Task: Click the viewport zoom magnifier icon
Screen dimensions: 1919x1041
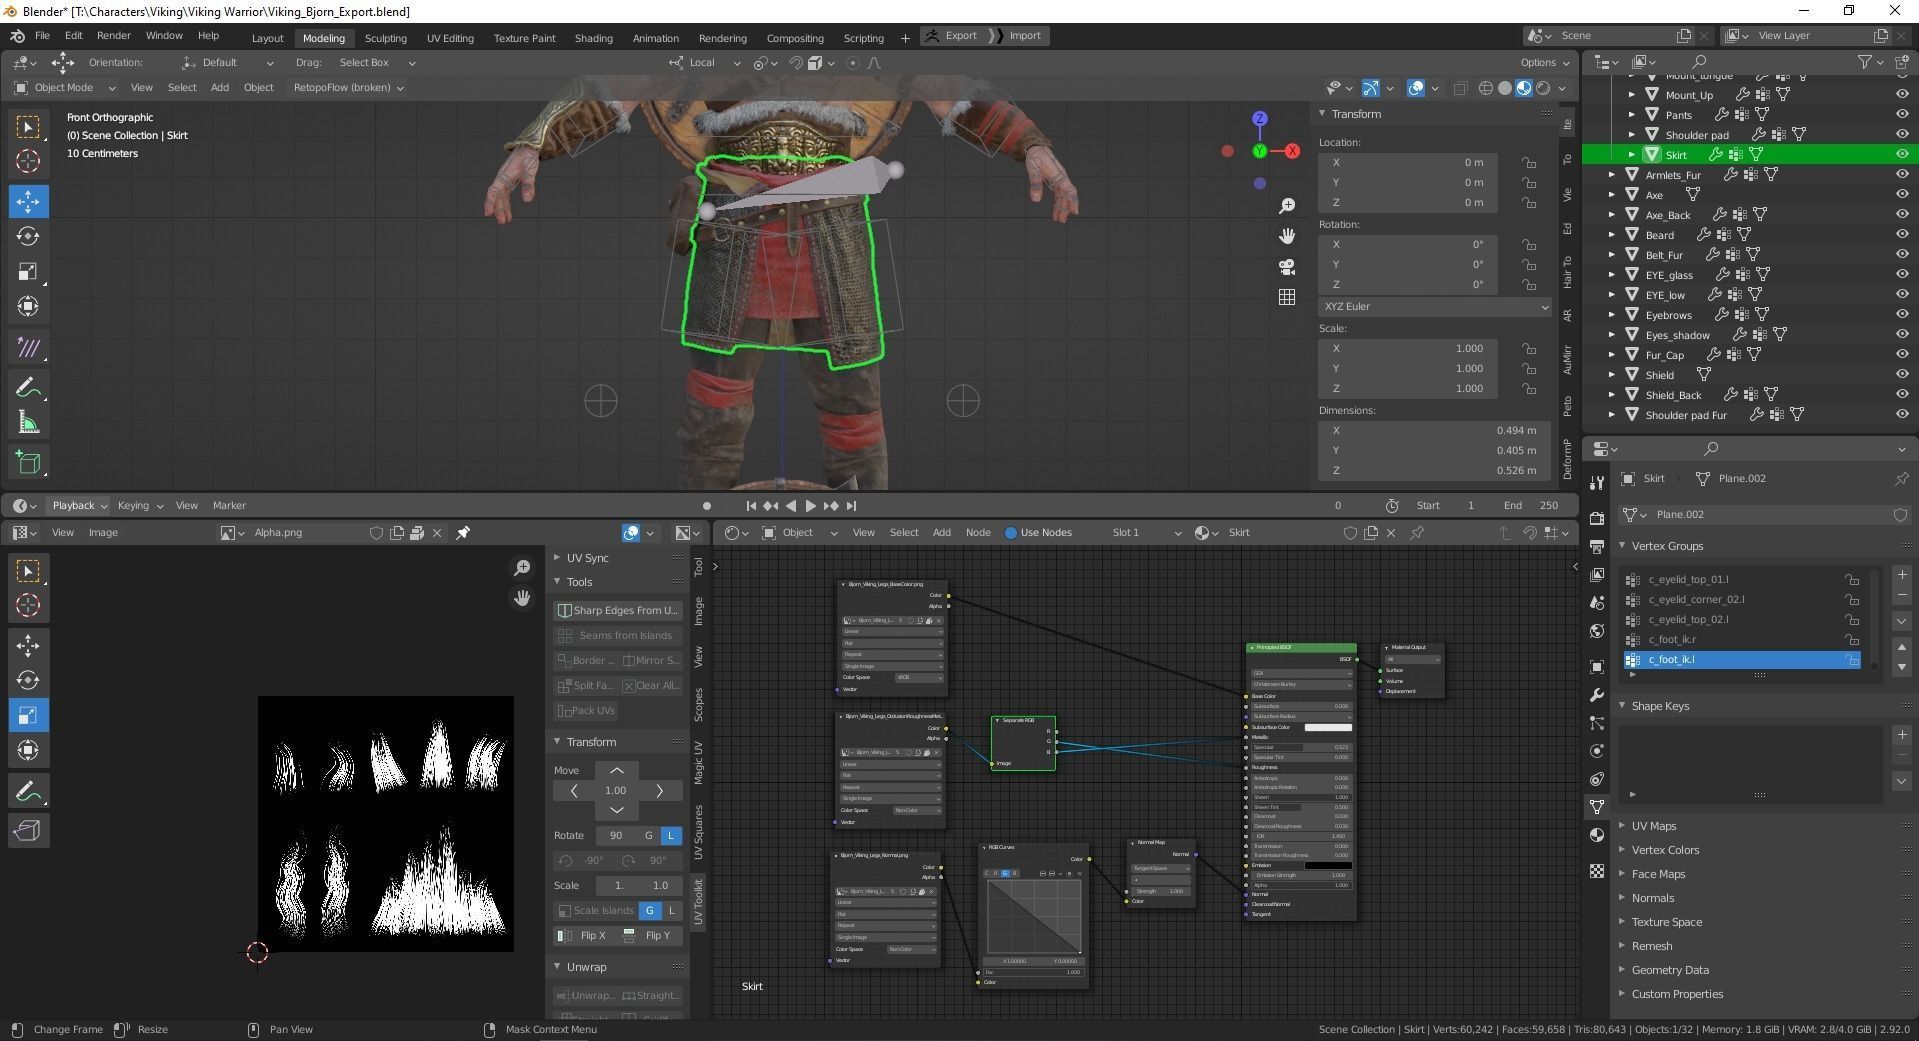Action: pos(1287,205)
